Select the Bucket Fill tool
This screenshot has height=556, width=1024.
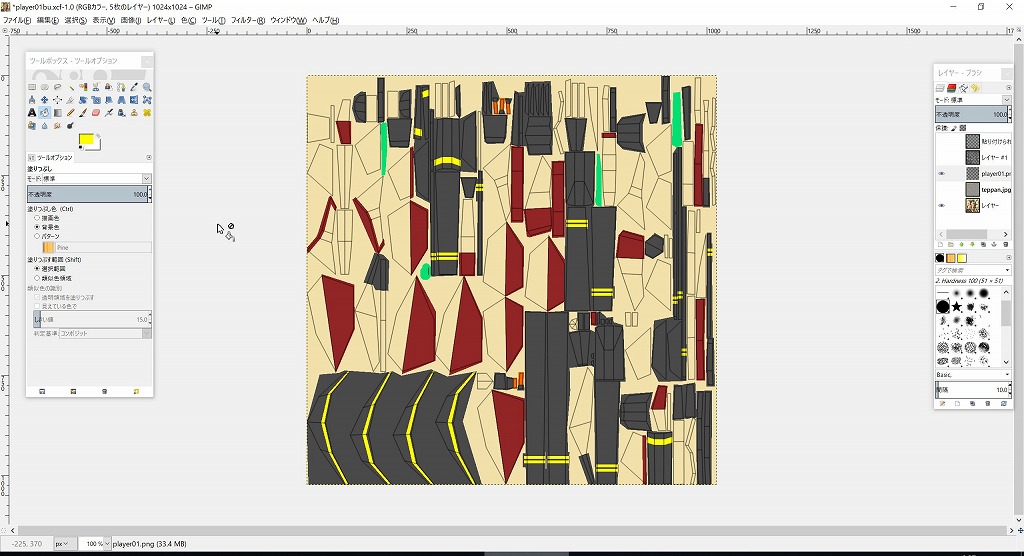pos(44,112)
